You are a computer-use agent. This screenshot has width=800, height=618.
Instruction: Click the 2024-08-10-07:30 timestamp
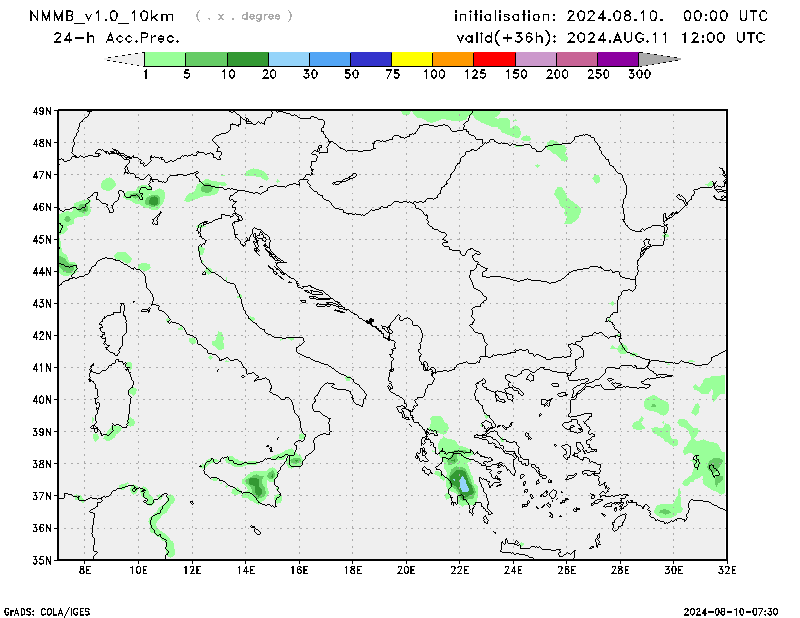click(738, 610)
